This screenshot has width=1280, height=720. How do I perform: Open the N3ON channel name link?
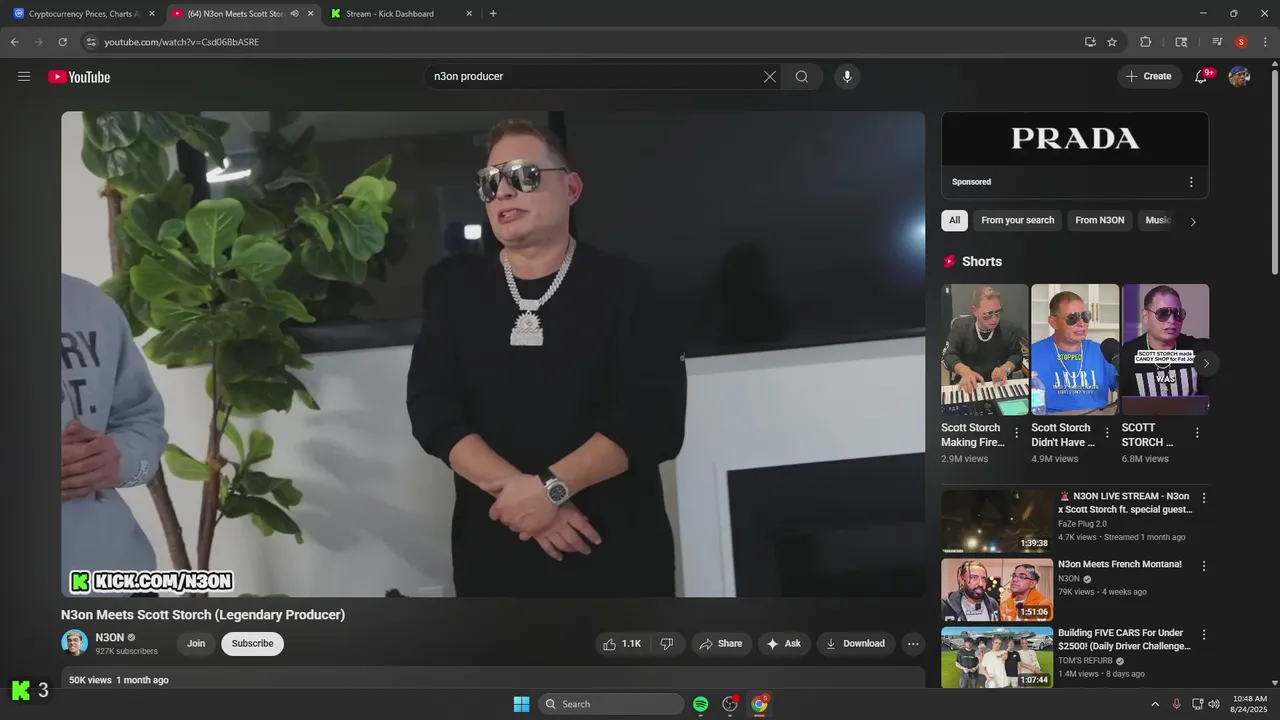110,638
